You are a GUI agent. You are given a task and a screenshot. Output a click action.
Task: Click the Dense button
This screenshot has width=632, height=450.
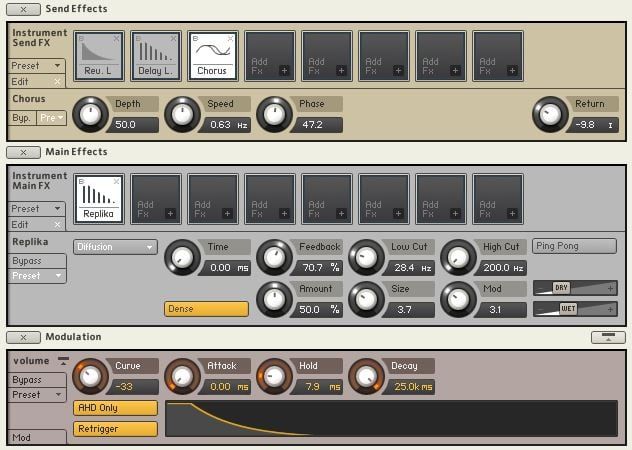click(206, 309)
